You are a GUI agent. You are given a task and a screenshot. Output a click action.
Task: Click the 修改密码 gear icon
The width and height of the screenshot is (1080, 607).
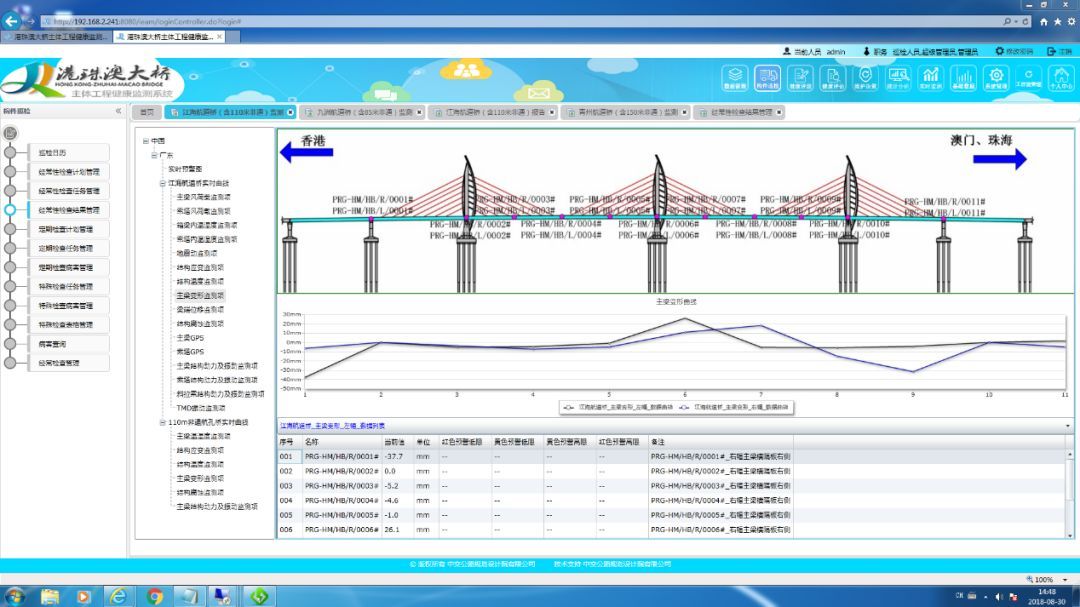point(999,52)
